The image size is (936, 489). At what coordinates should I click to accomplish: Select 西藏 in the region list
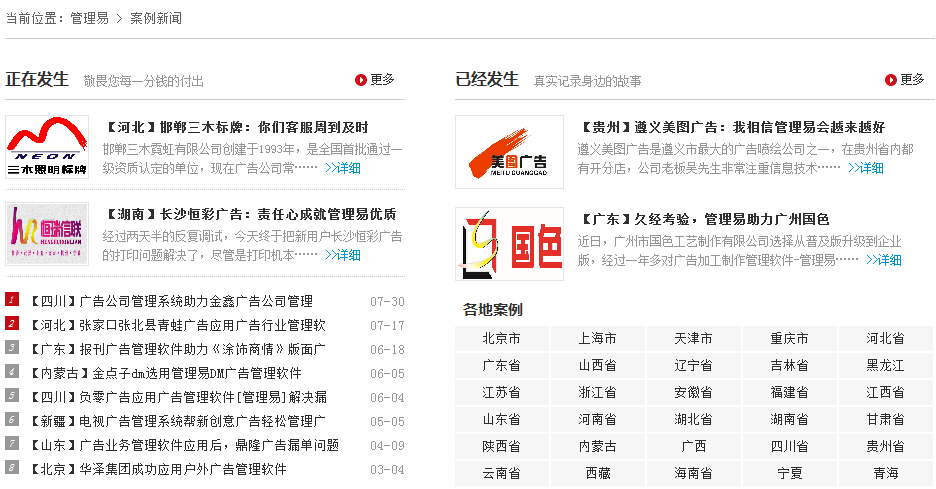[597, 473]
